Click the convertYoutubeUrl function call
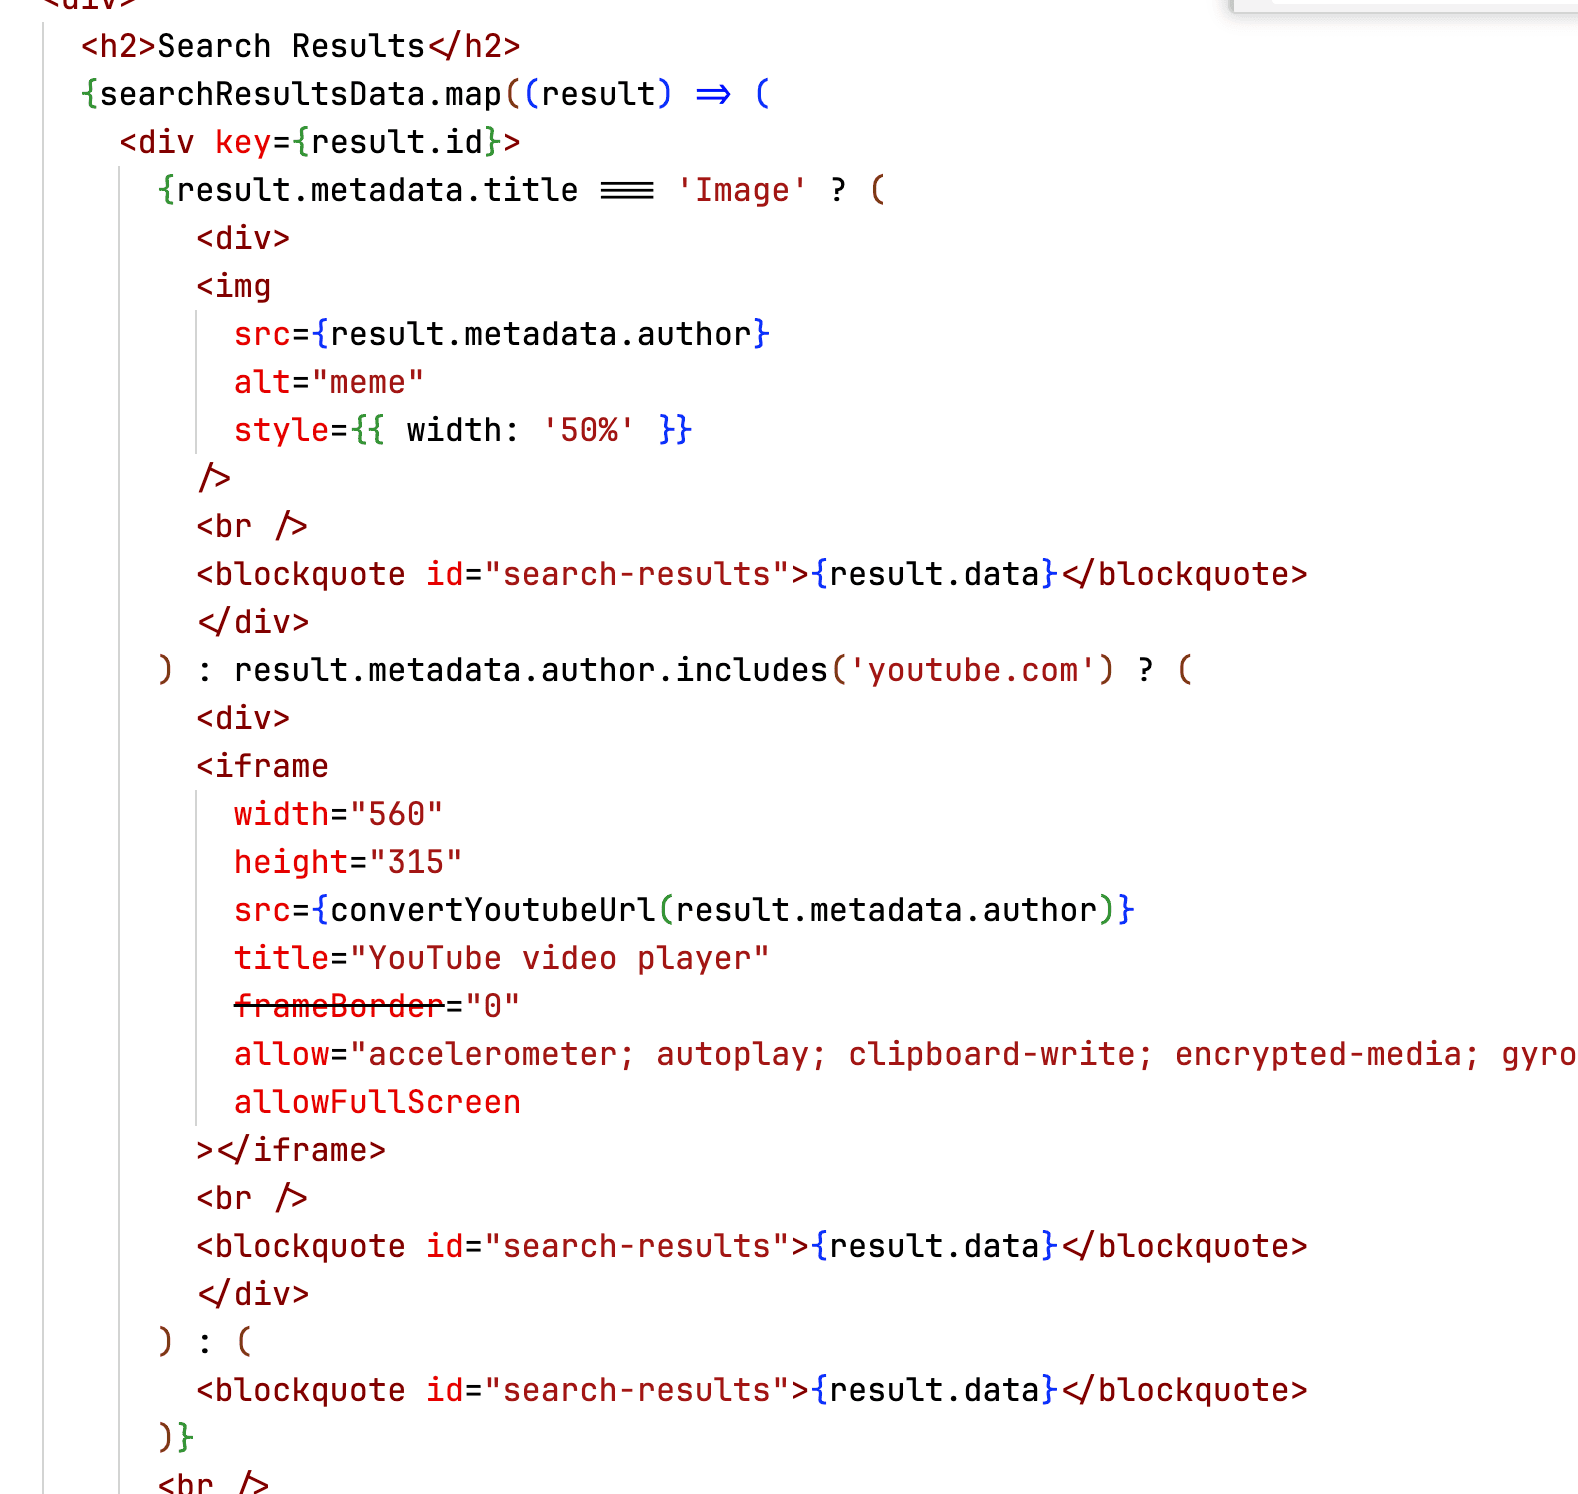 click(x=492, y=910)
